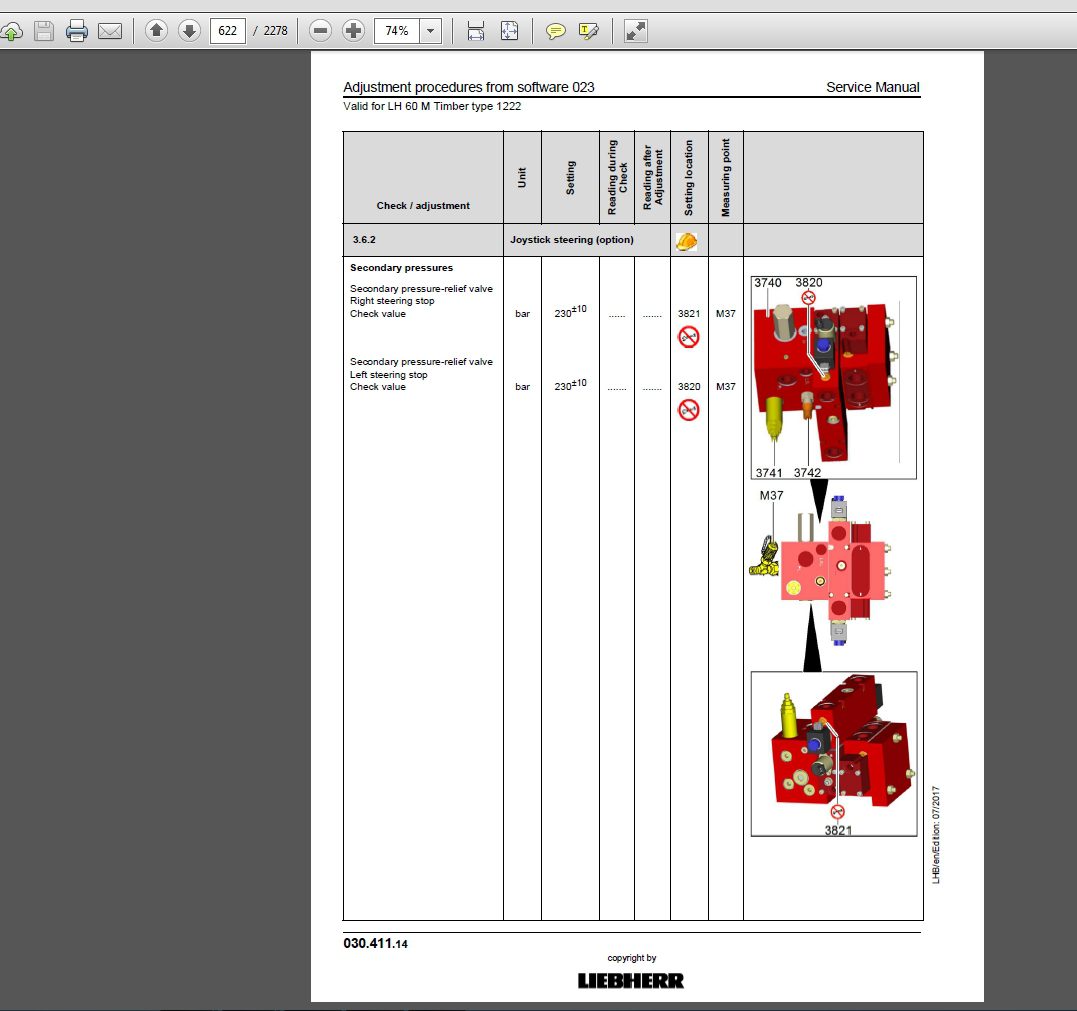
Task: Click the 'Adjustment procedures from software 023' title
Action: pyautogui.click(x=468, y=87)
